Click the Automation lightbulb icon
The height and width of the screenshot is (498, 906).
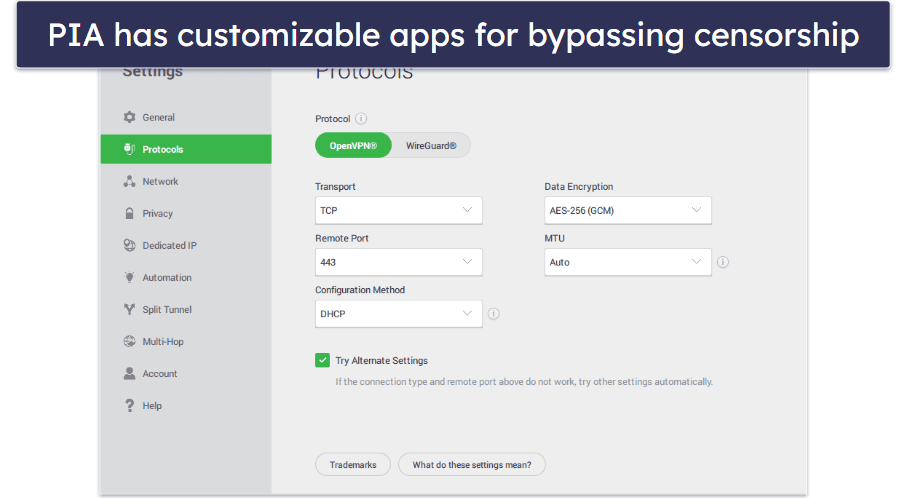(x=129, y=277)
